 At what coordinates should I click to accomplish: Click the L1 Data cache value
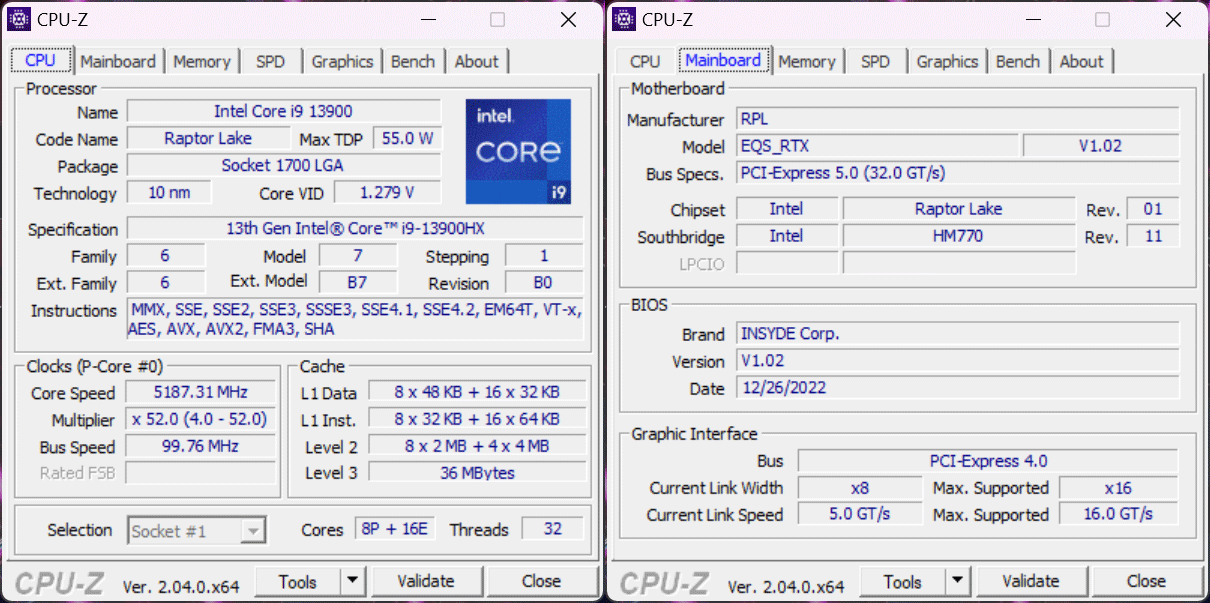[477, 393]
